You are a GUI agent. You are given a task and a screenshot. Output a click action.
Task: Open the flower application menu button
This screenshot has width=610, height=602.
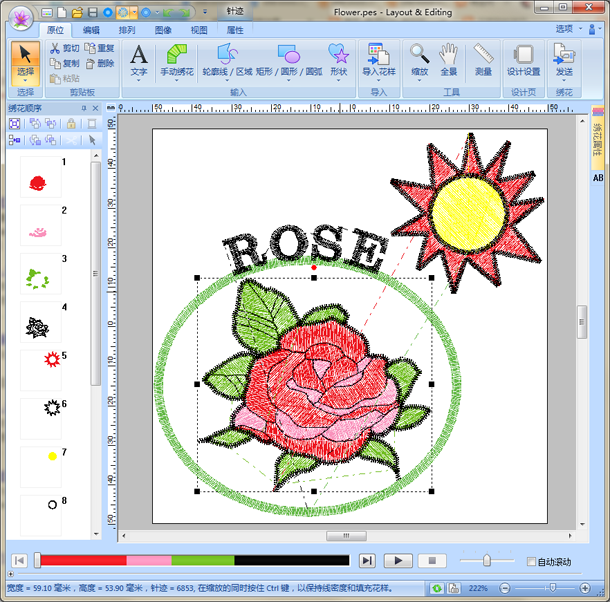coord(21,18)
